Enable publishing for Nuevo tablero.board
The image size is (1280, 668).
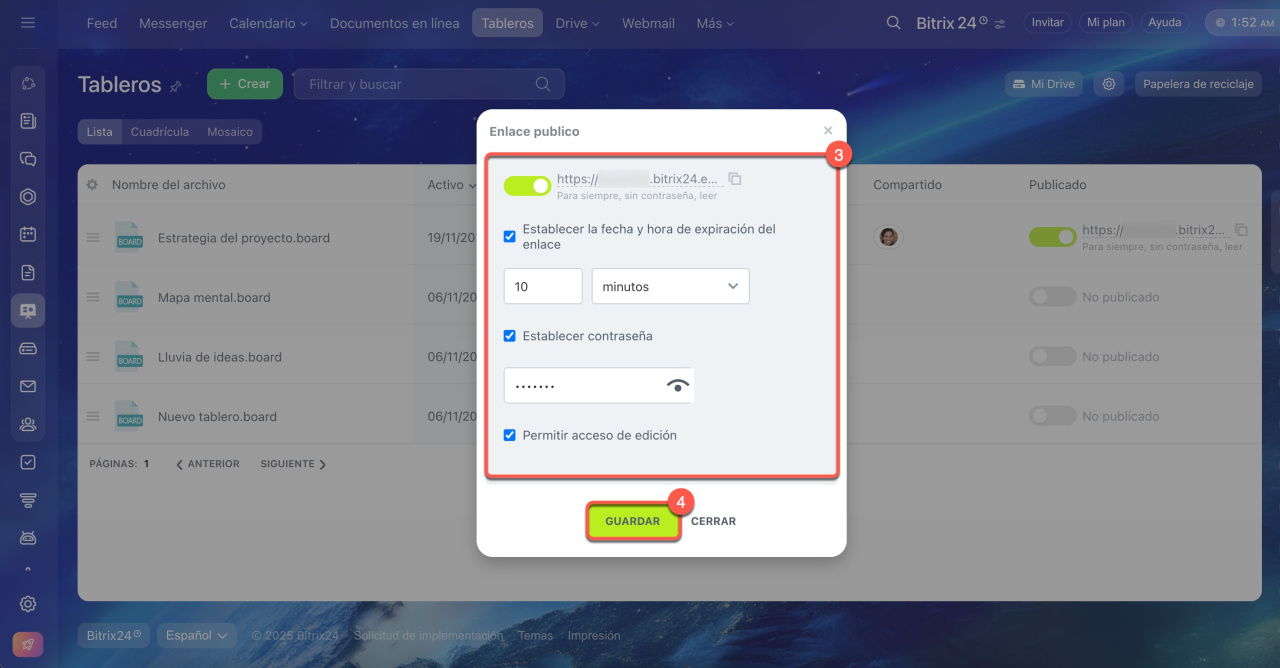[1052, 416]
